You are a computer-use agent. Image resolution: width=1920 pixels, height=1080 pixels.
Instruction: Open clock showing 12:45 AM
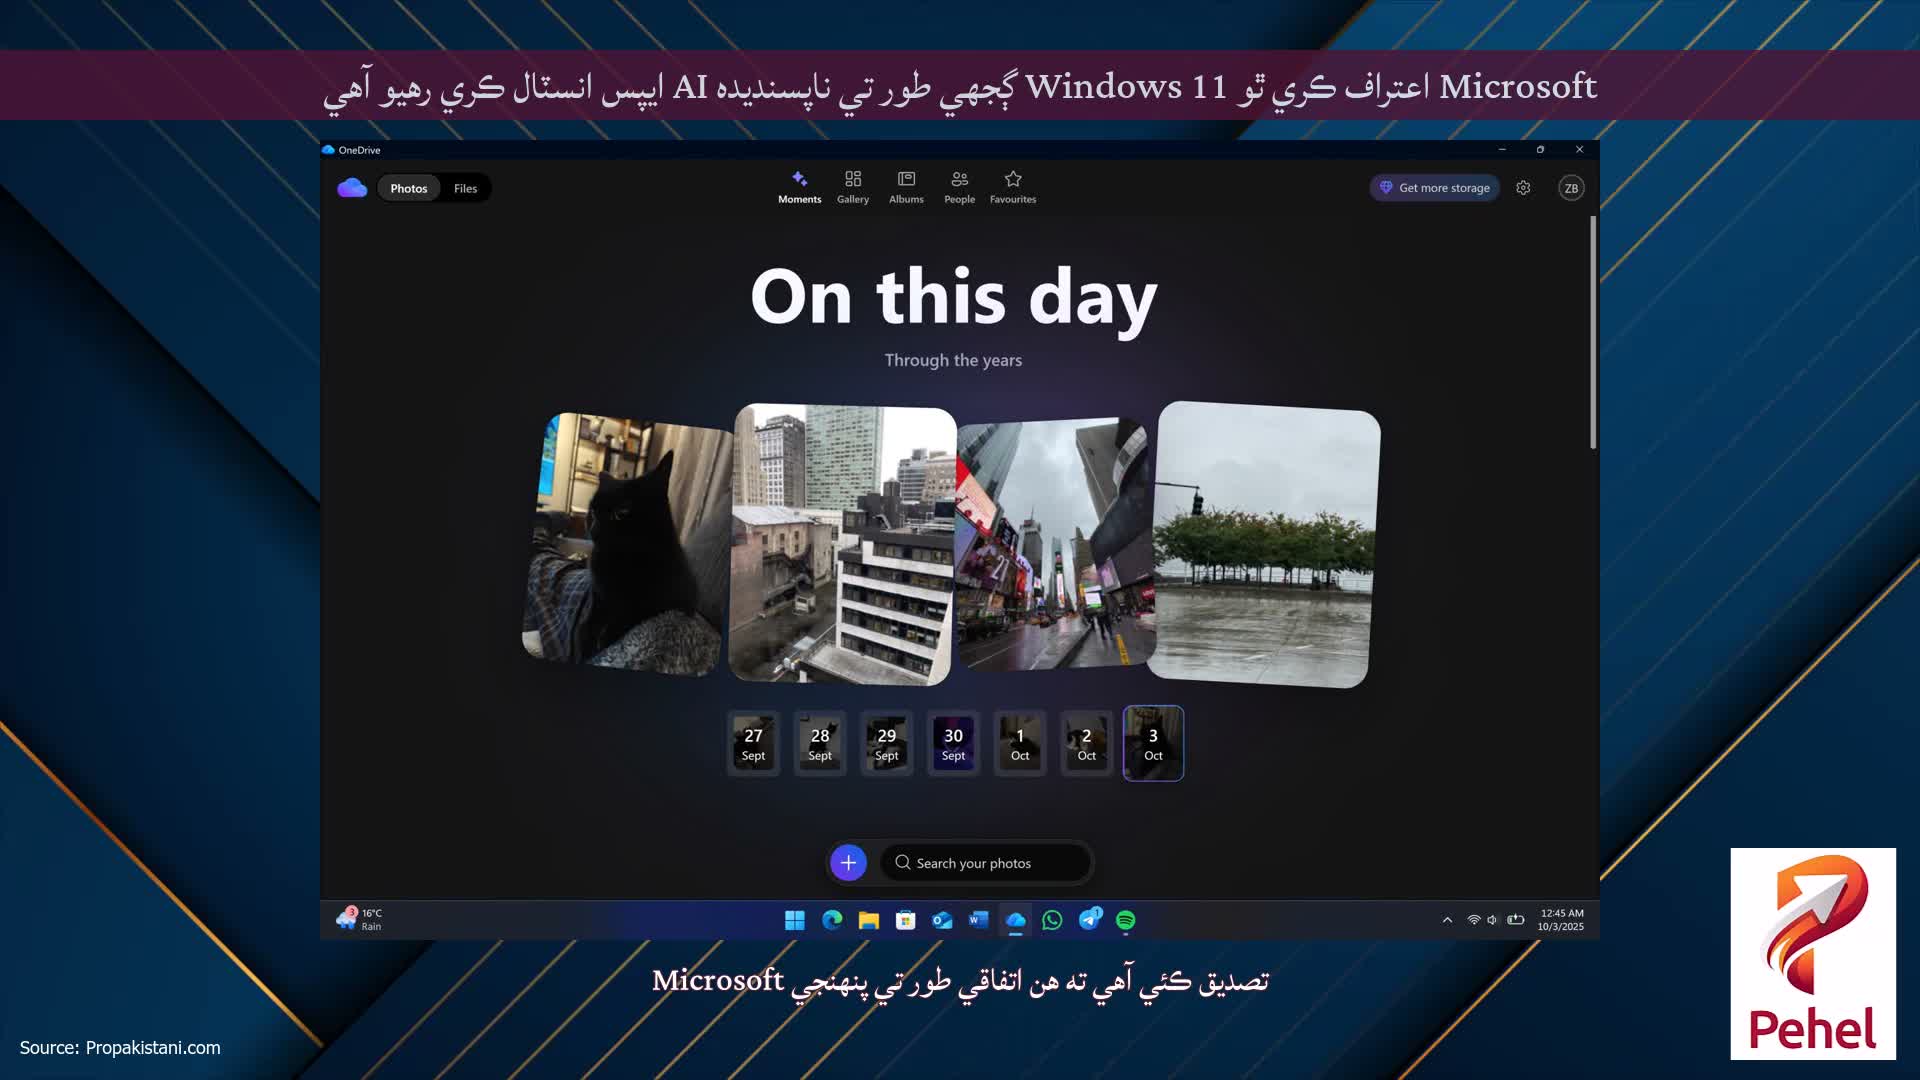[1561, 920]
